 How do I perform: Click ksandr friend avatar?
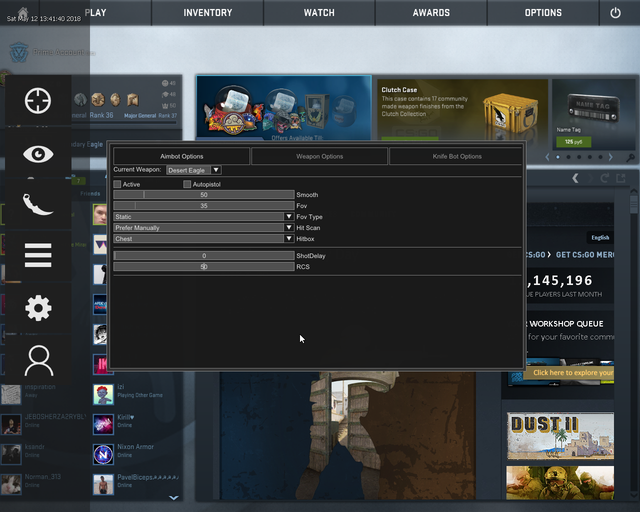(11, 454)
